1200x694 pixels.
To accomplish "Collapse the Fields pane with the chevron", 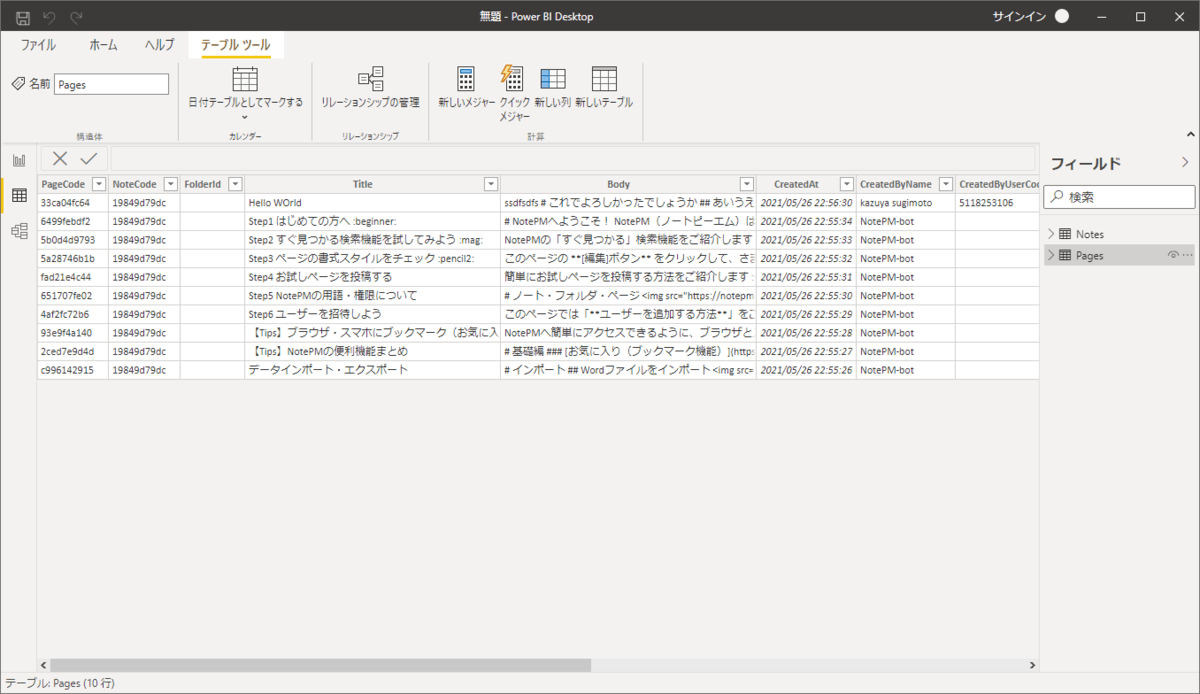I will point(1185,162).
